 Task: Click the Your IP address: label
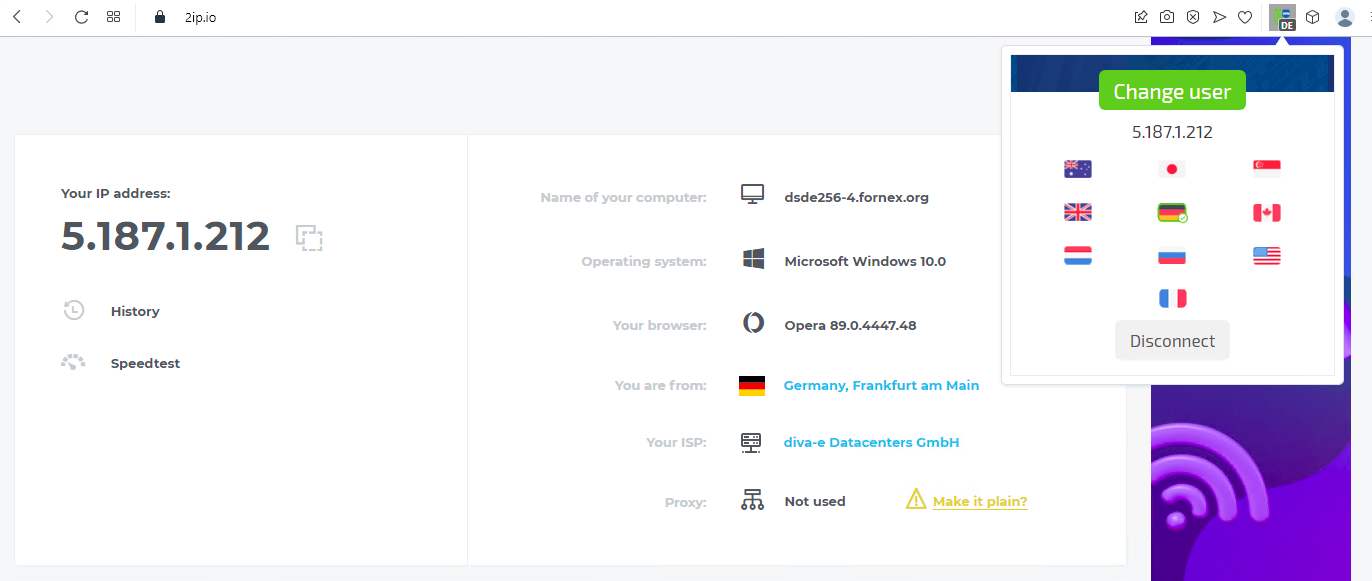116,194
